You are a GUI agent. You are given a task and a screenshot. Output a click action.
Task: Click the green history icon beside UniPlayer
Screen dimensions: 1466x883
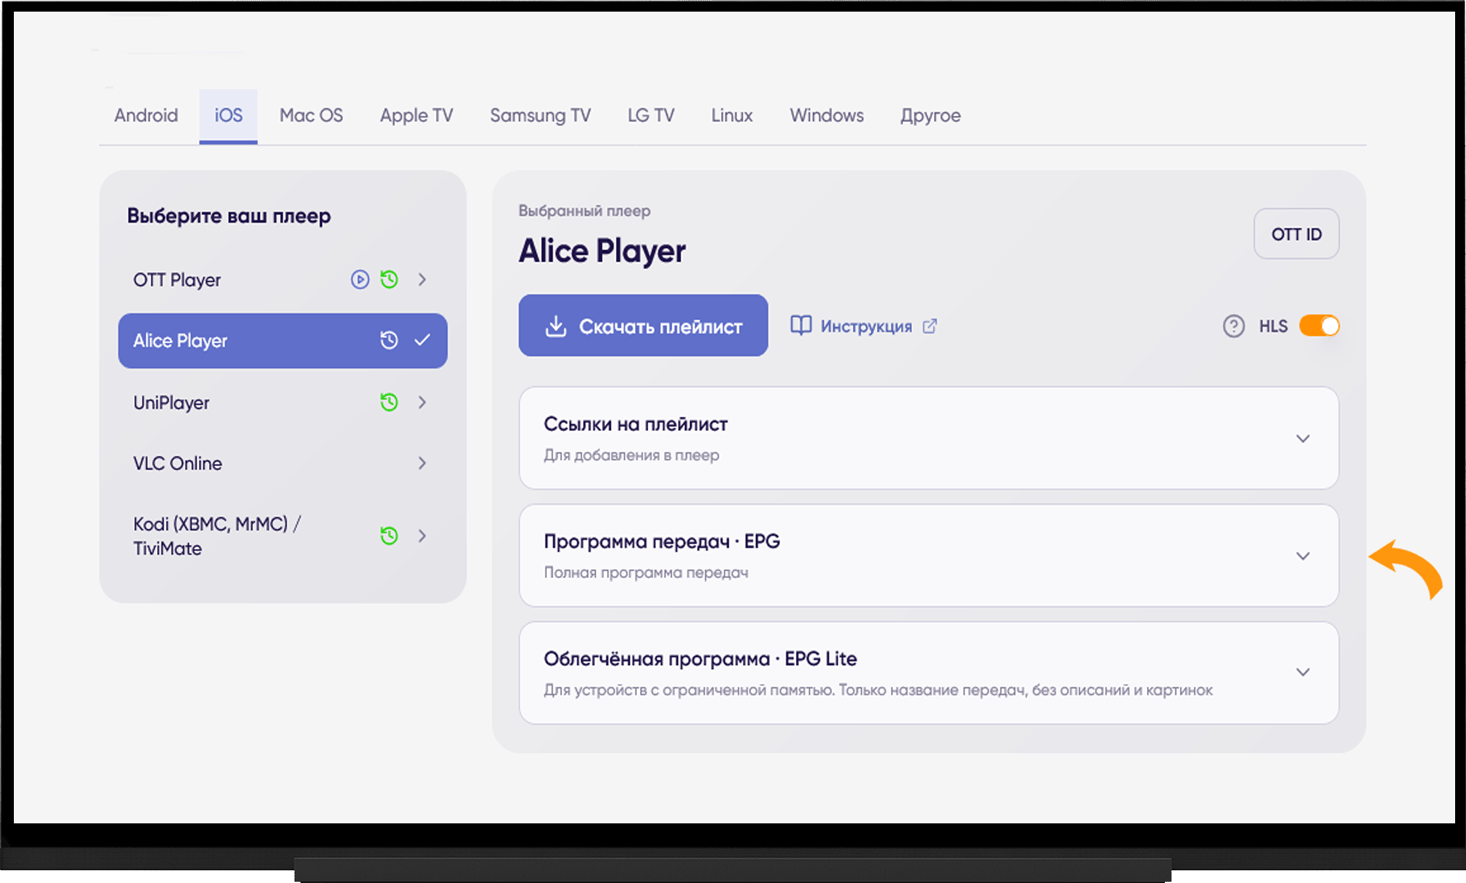389,402
